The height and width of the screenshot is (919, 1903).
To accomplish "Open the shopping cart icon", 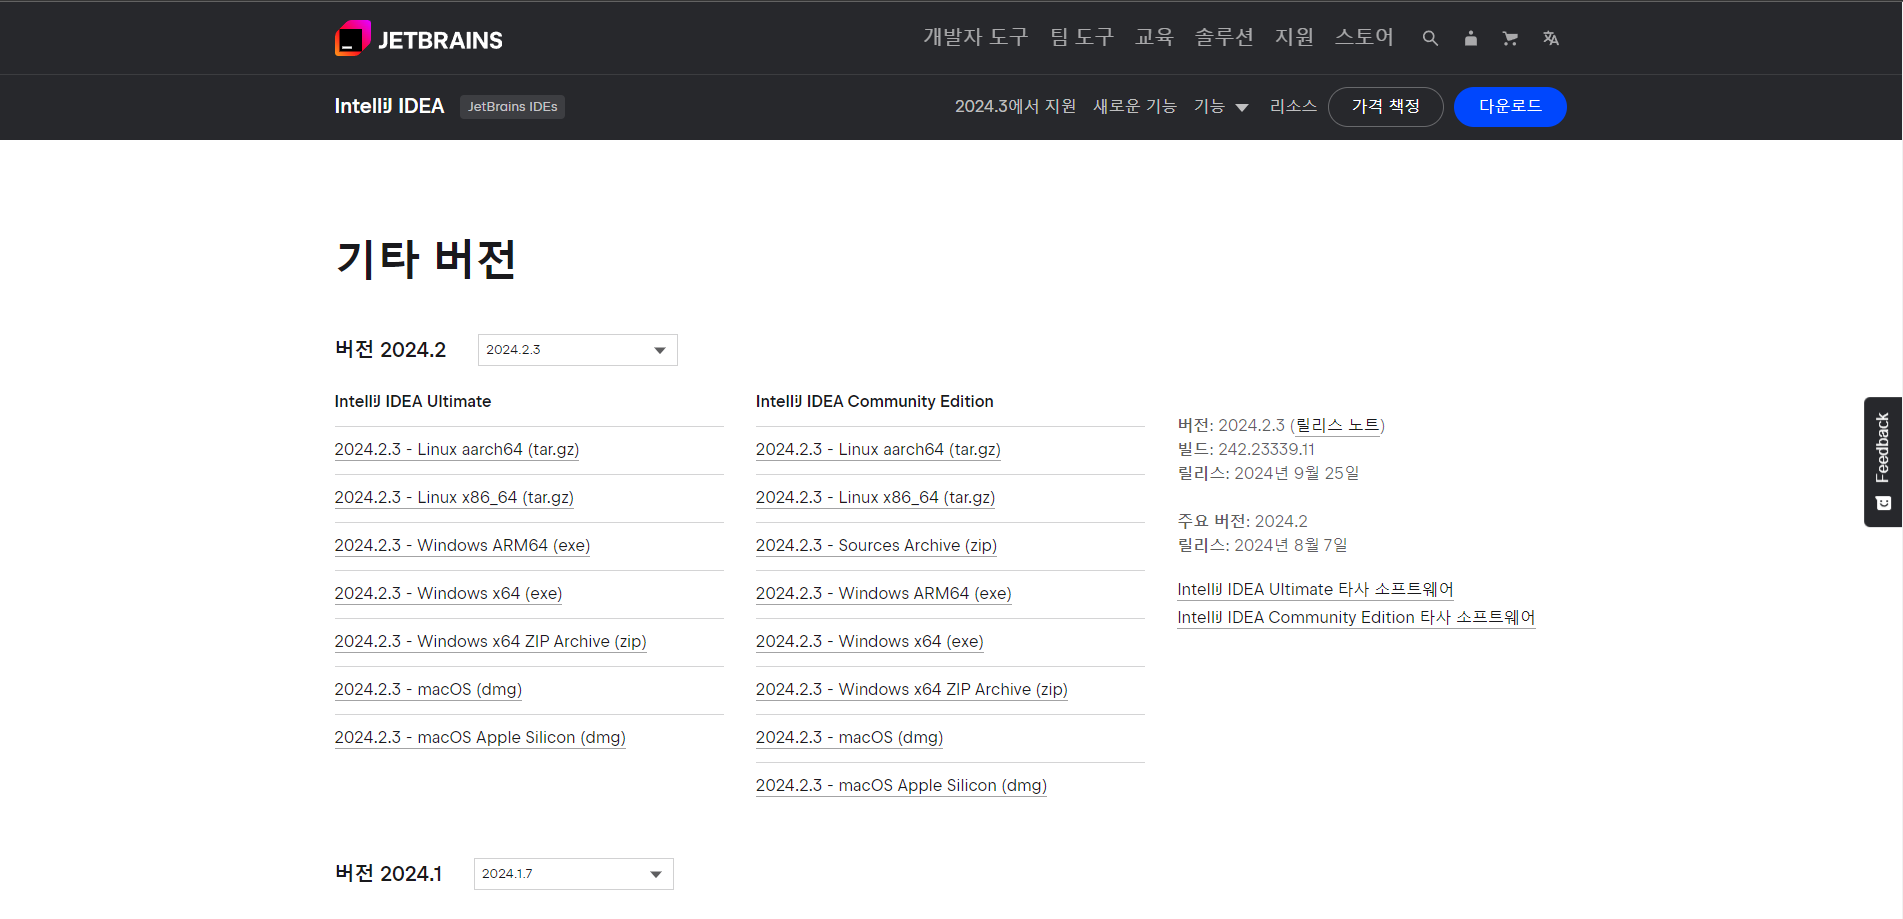I will (x=1510, y=38).
